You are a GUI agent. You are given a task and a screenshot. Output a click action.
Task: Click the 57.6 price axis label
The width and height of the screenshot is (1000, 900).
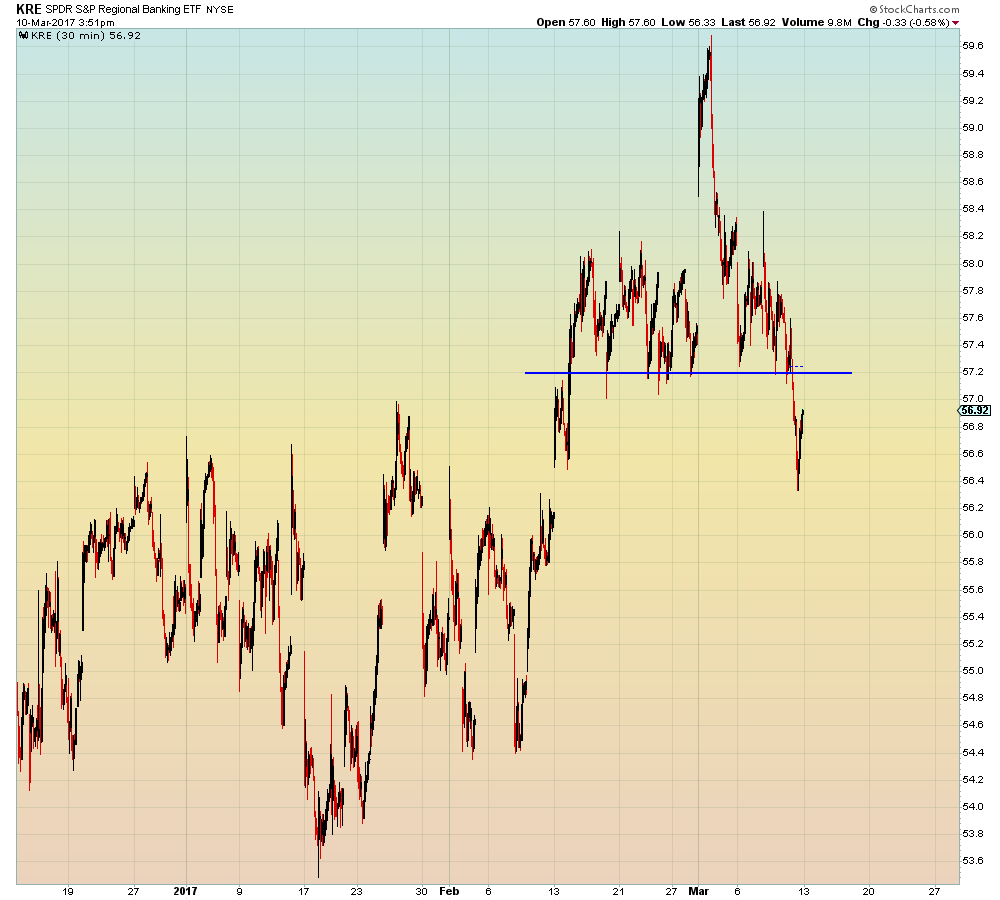(x=973, y=318)
